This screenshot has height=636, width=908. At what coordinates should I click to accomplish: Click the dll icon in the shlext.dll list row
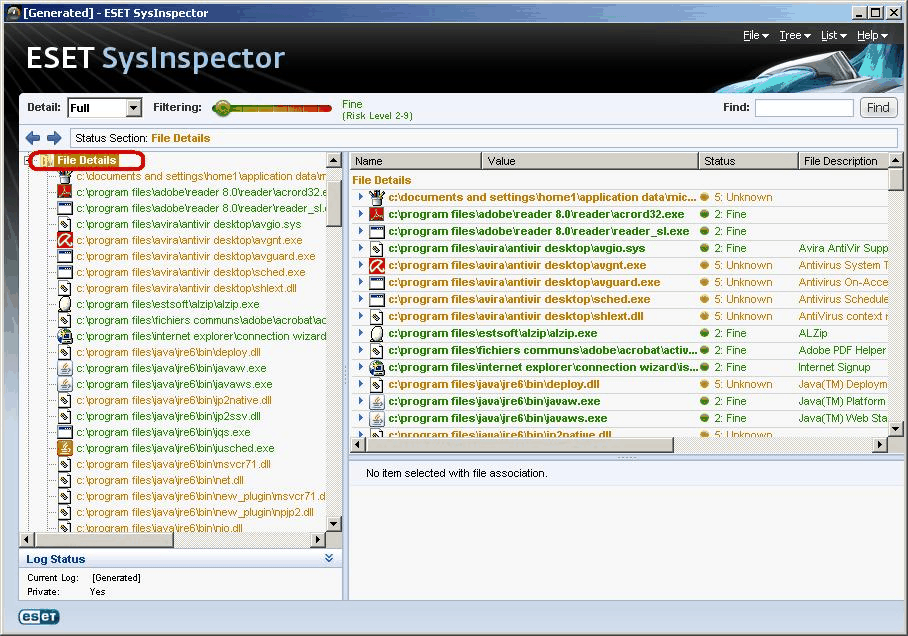click(x=377, y=316)
